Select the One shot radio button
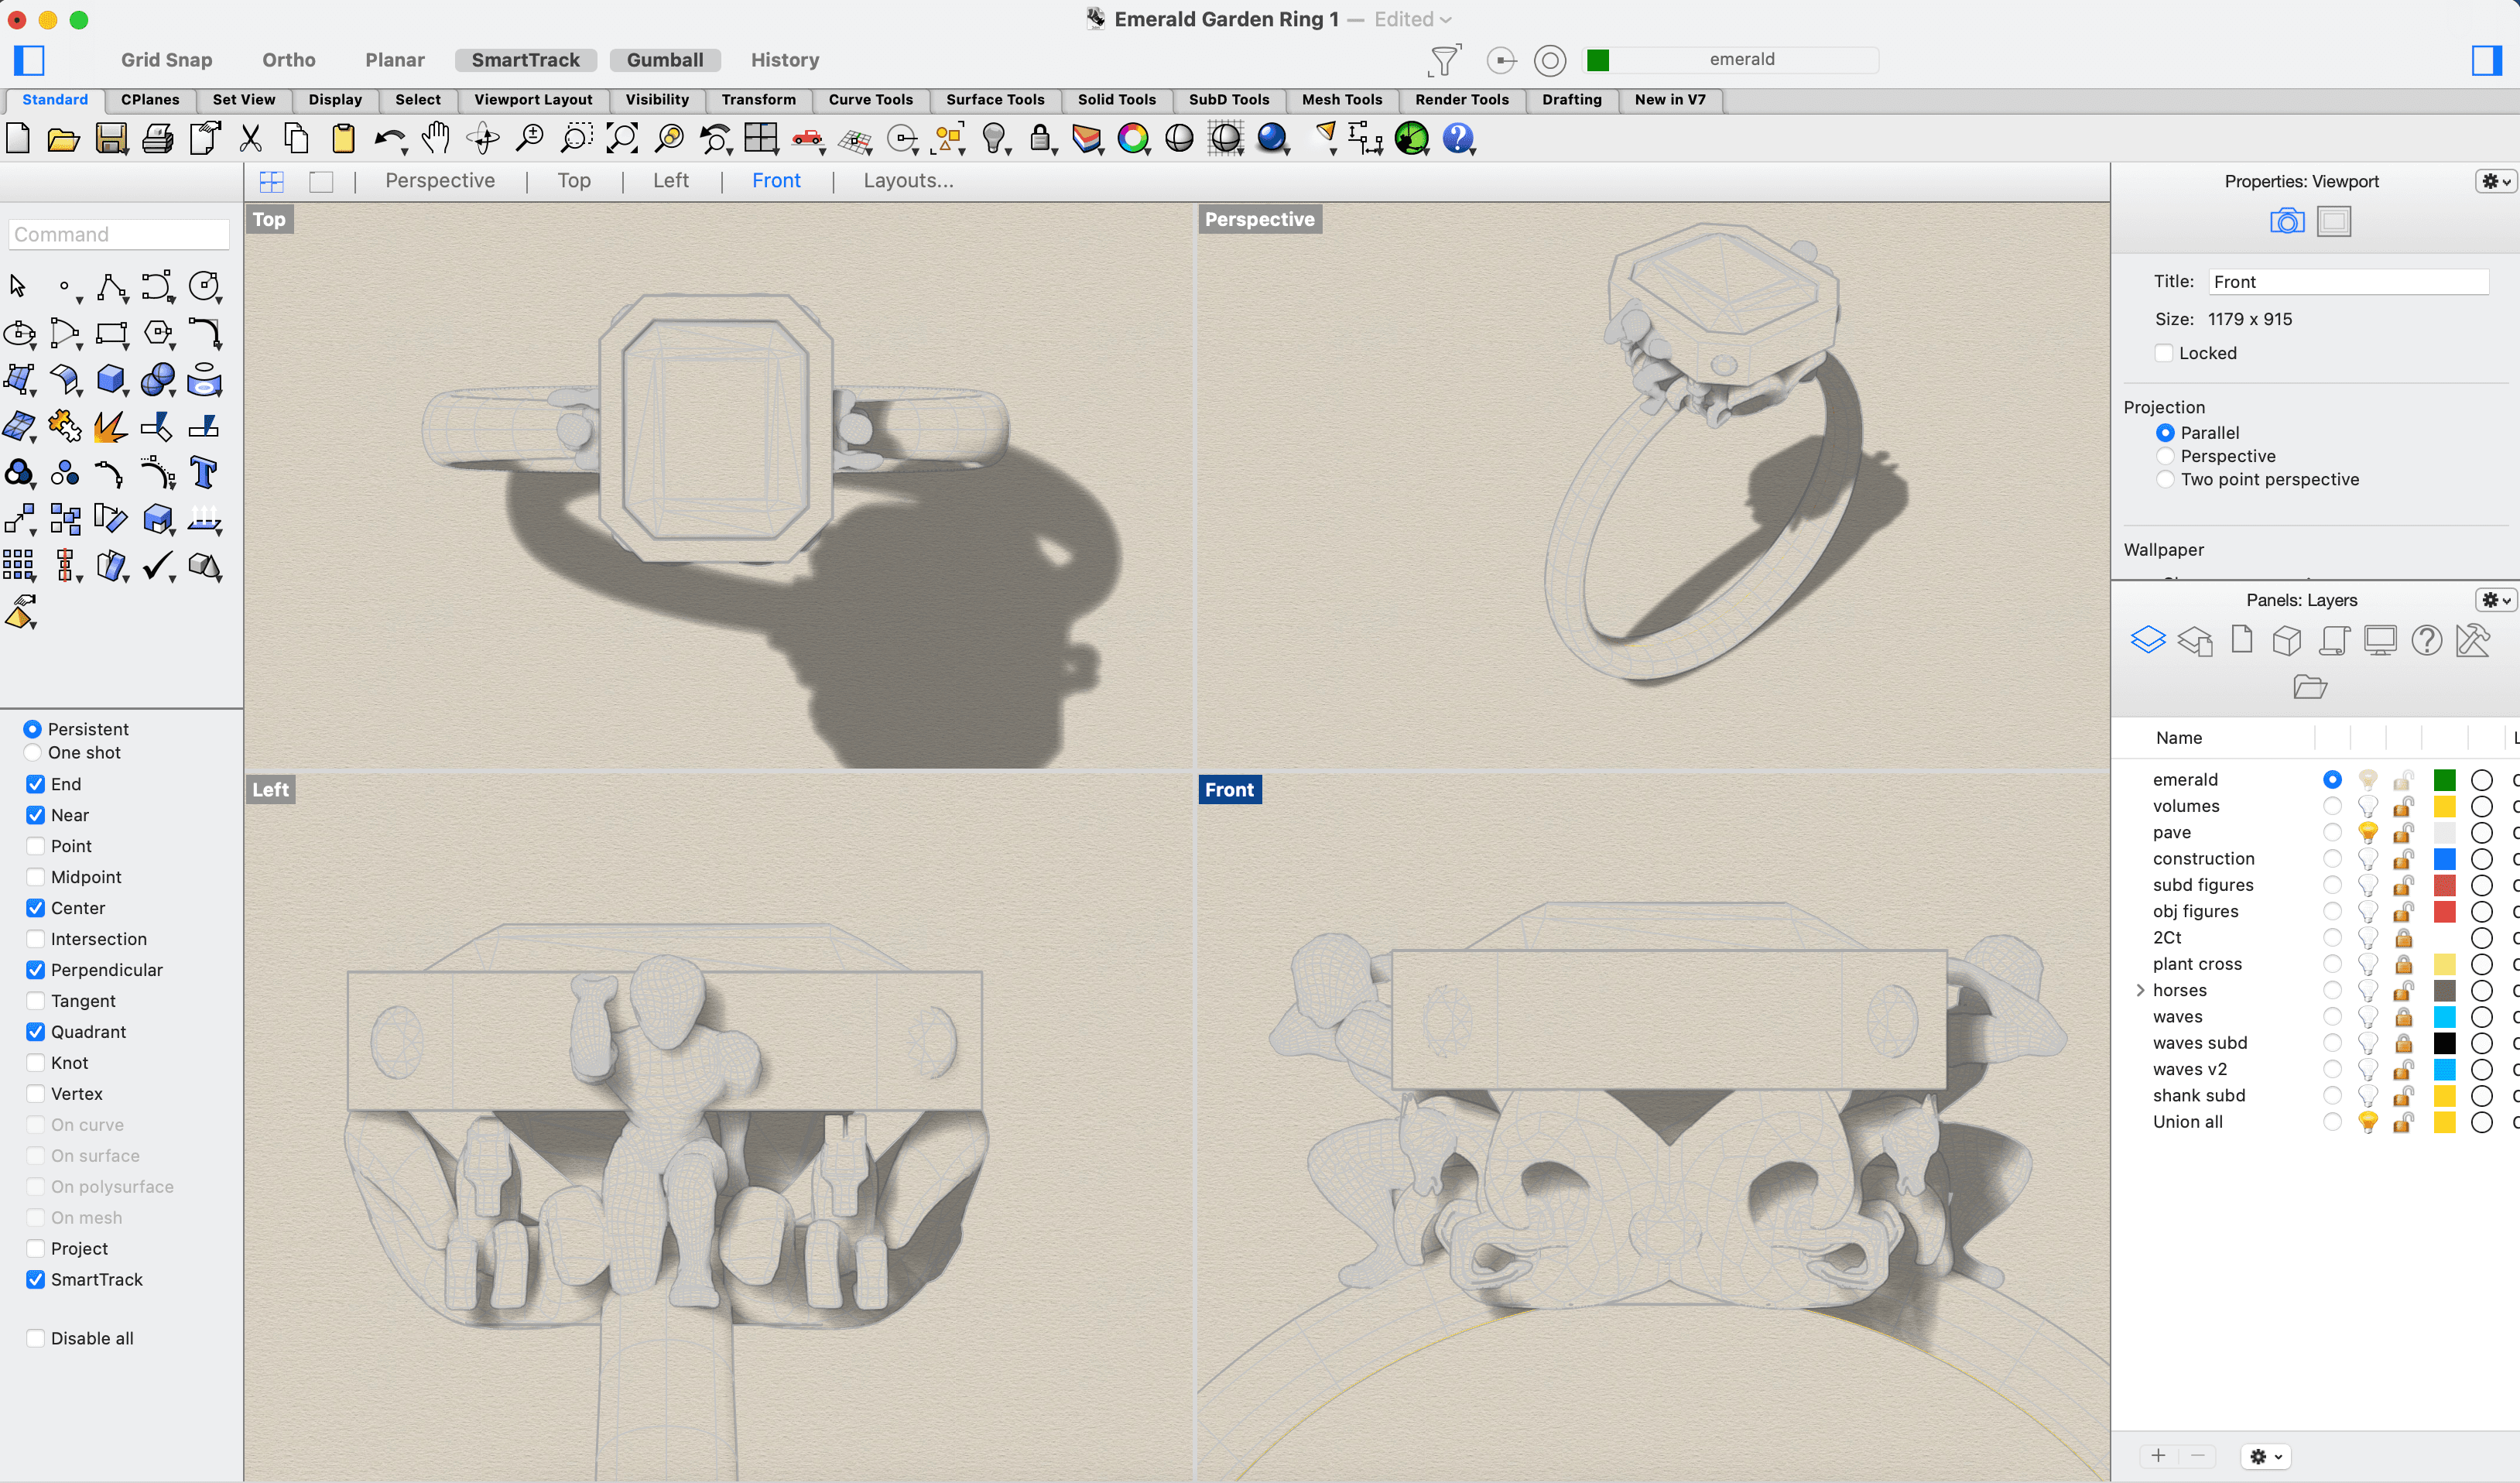 [32, 753]
